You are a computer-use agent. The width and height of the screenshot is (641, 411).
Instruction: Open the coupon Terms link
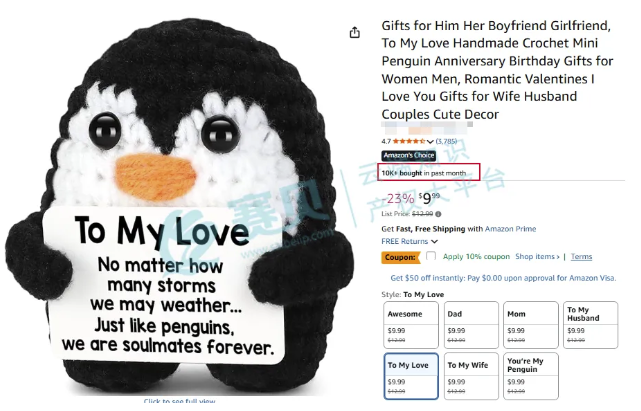click(581, 256)
